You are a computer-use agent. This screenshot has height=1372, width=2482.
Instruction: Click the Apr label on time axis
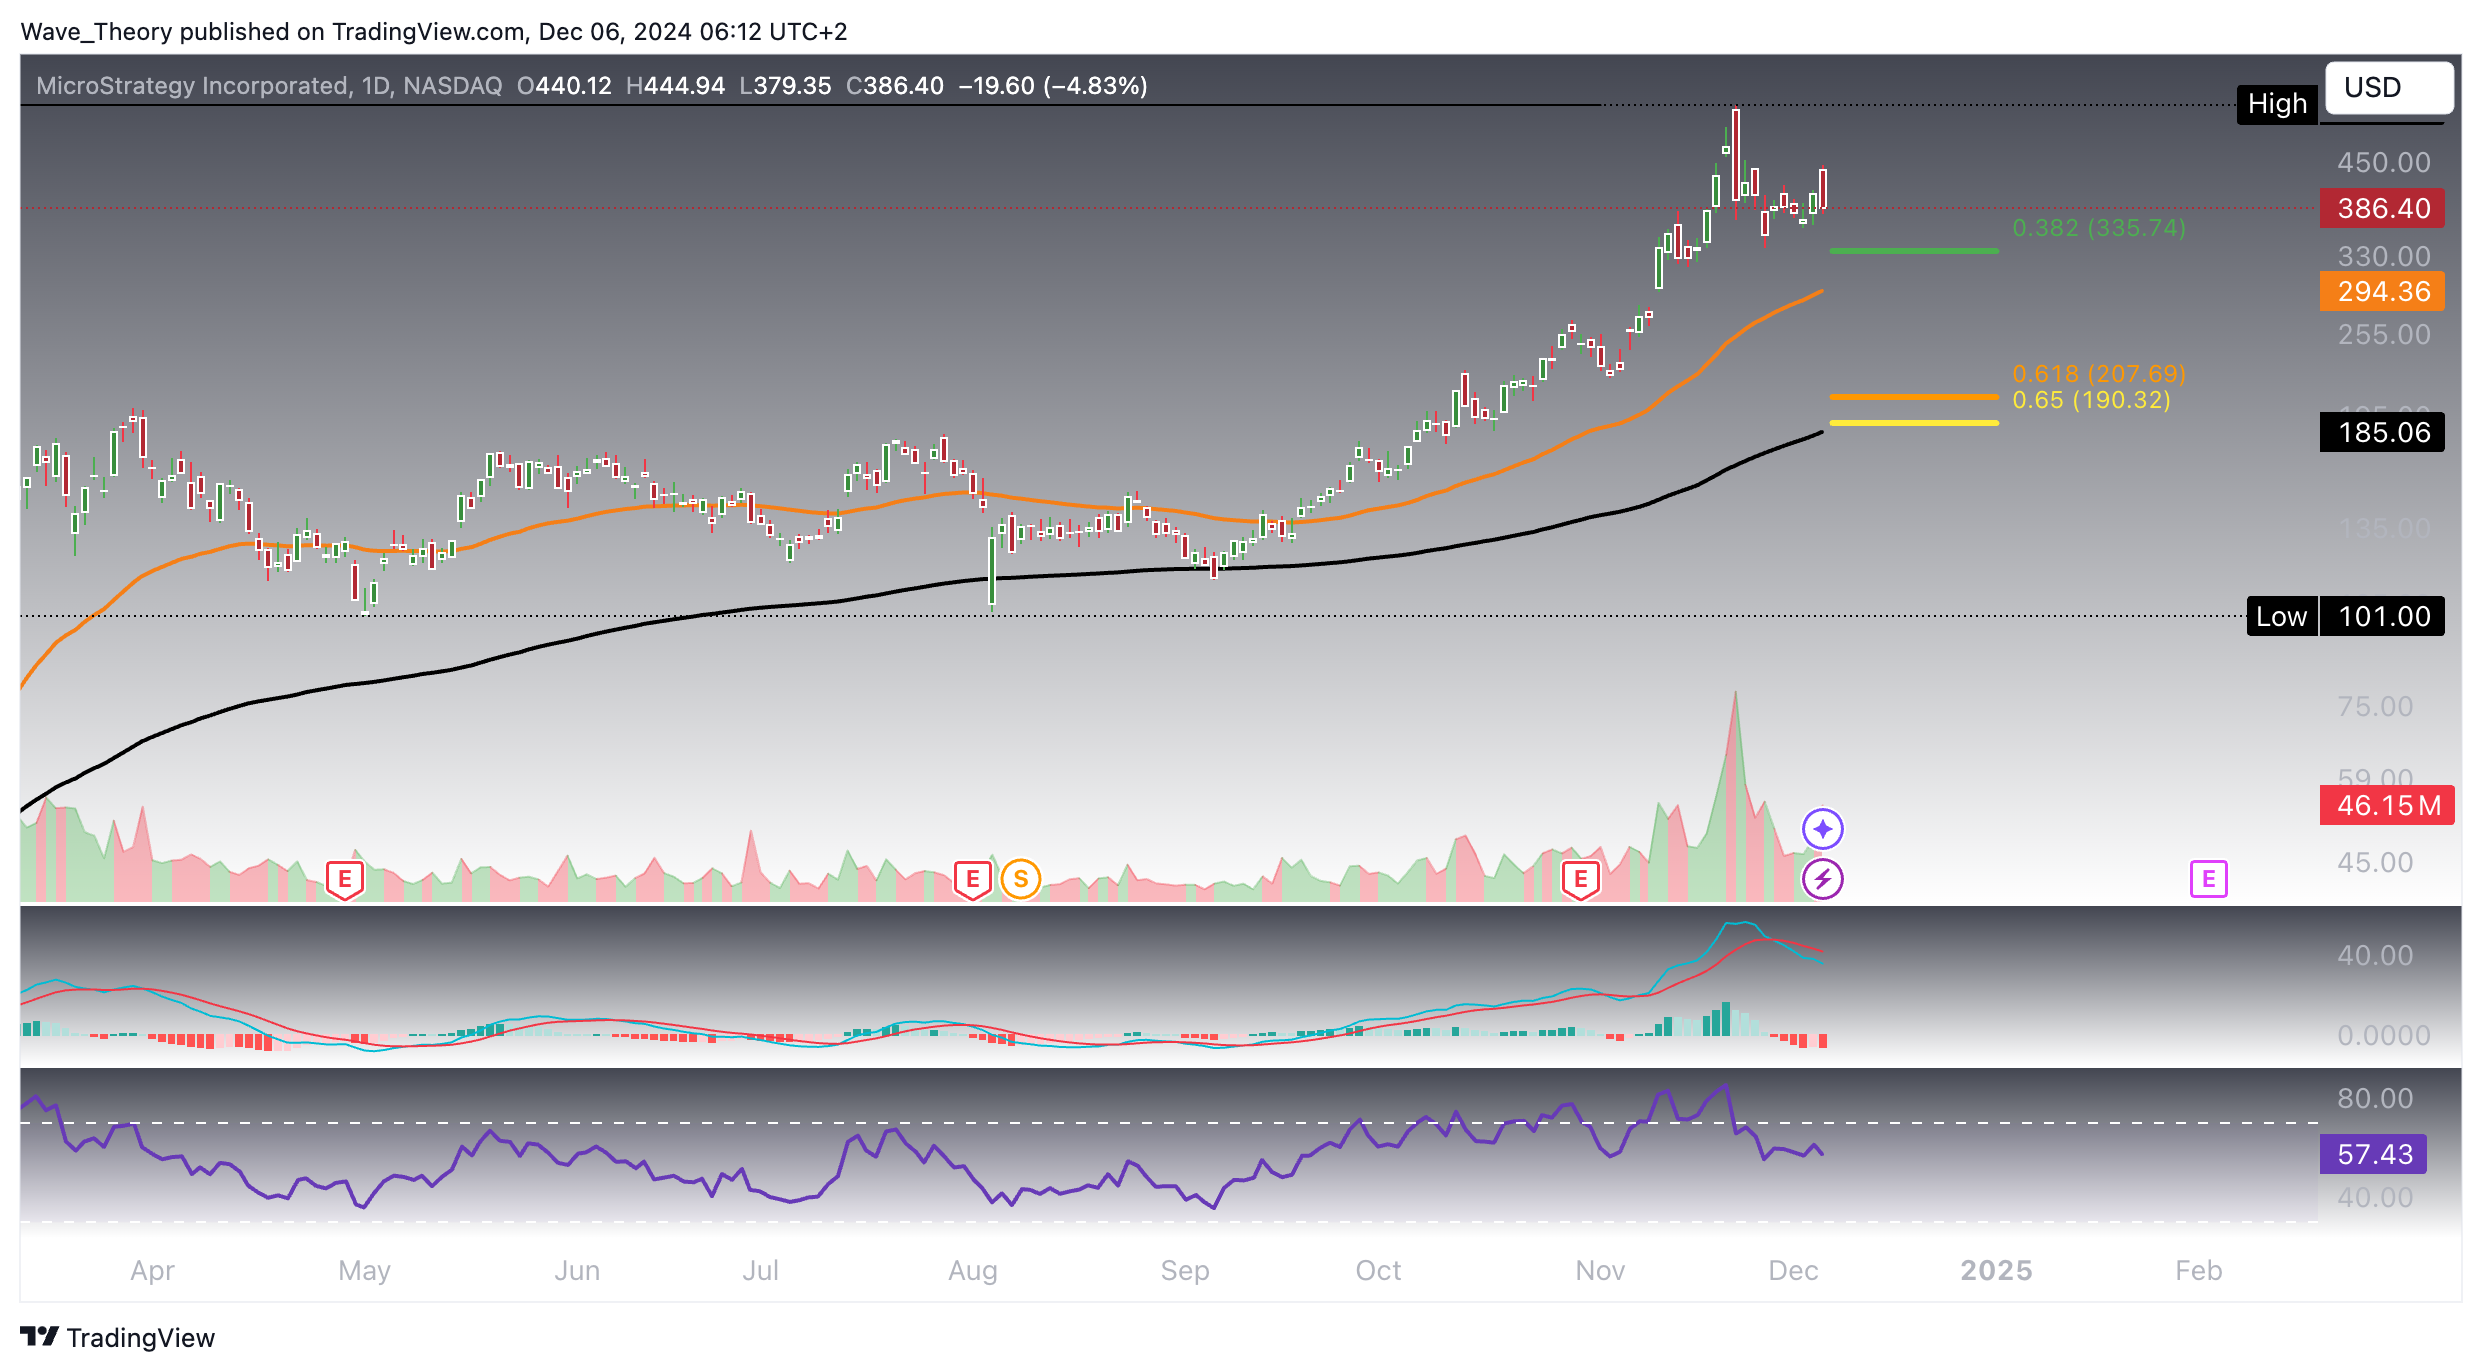[153, 1270]
